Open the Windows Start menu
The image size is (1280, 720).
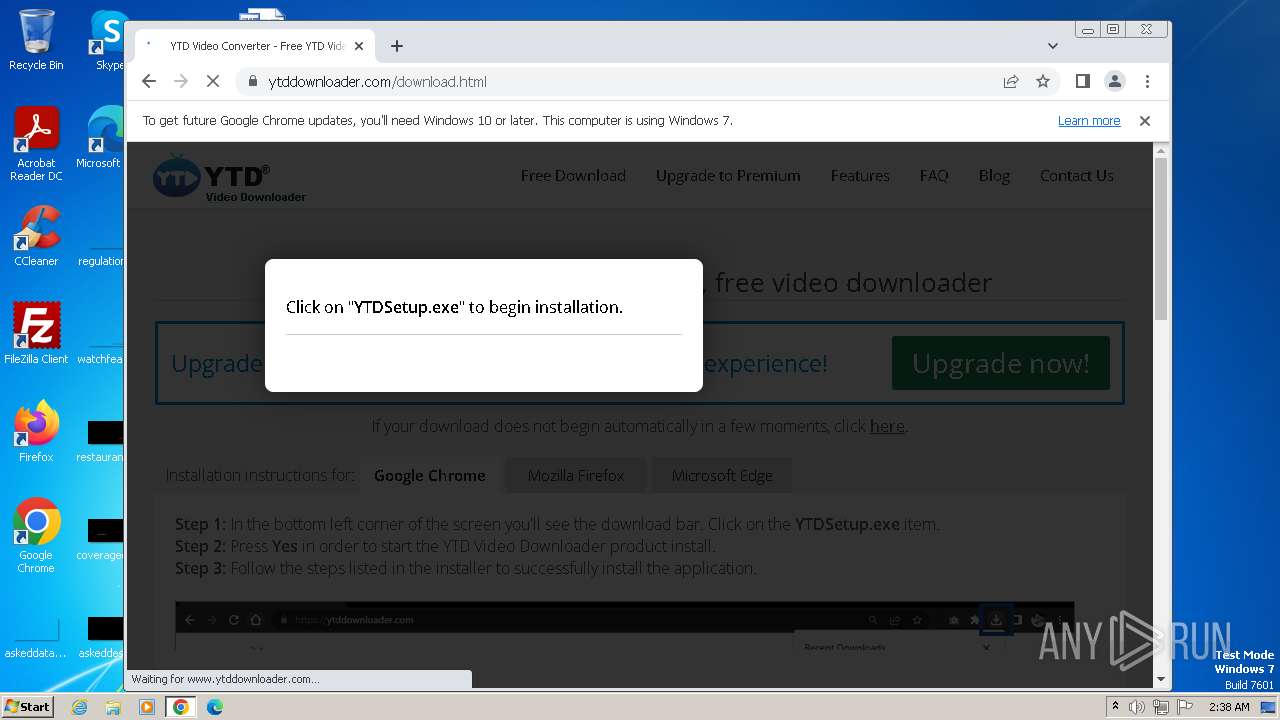click(x=27, y=706)
